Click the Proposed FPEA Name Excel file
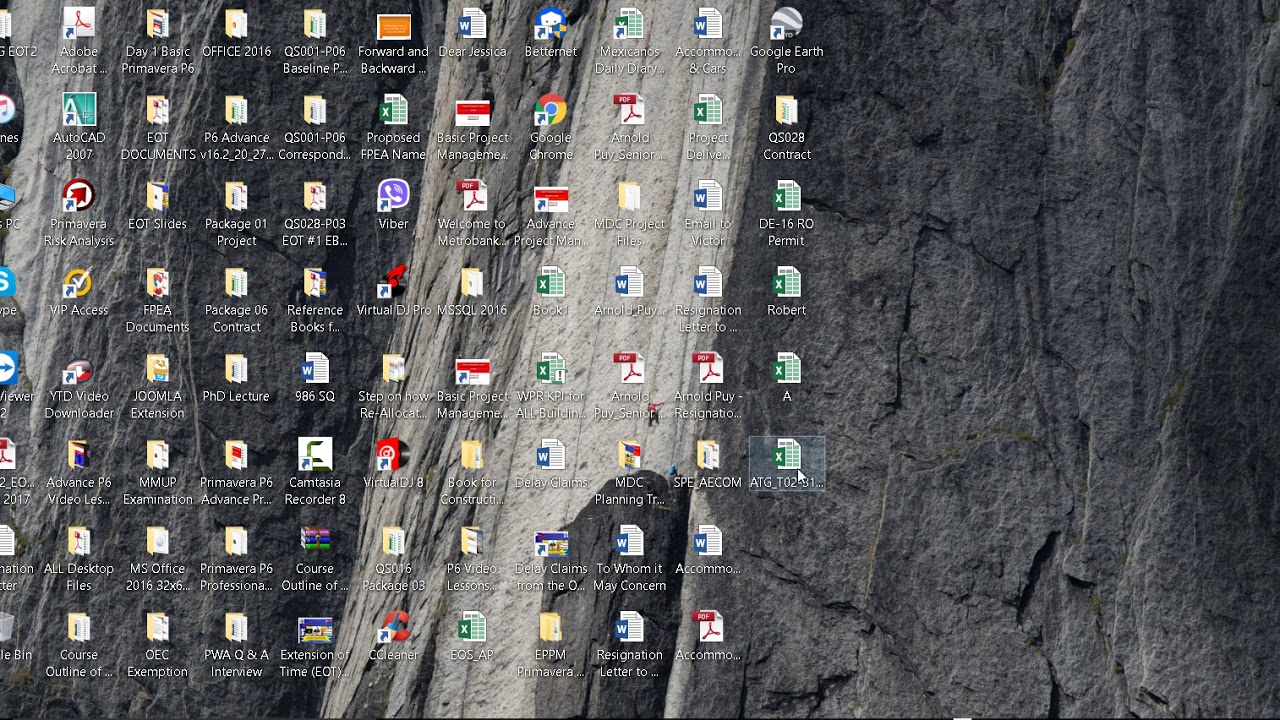Screen dimensions: 1280x720 click(x=393, y=110)
